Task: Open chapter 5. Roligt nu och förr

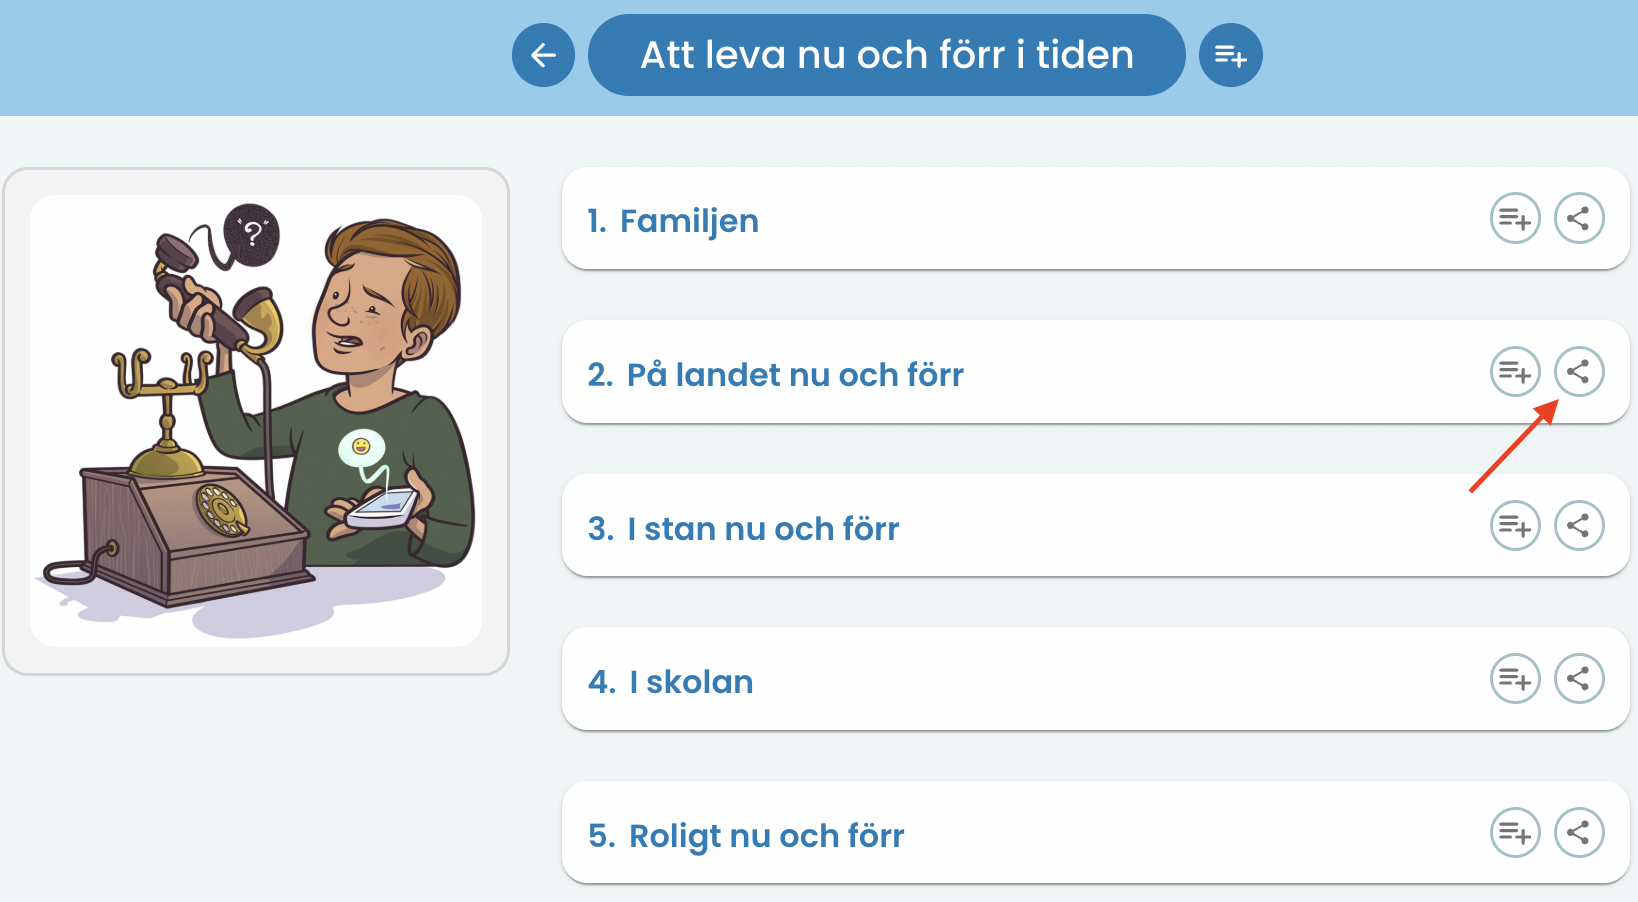Action: [x=746, y=836]
